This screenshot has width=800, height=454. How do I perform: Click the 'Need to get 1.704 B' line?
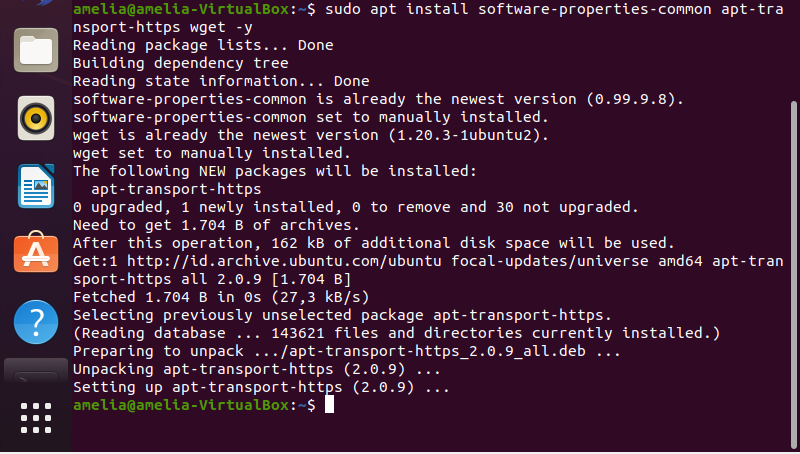point(216,225)
